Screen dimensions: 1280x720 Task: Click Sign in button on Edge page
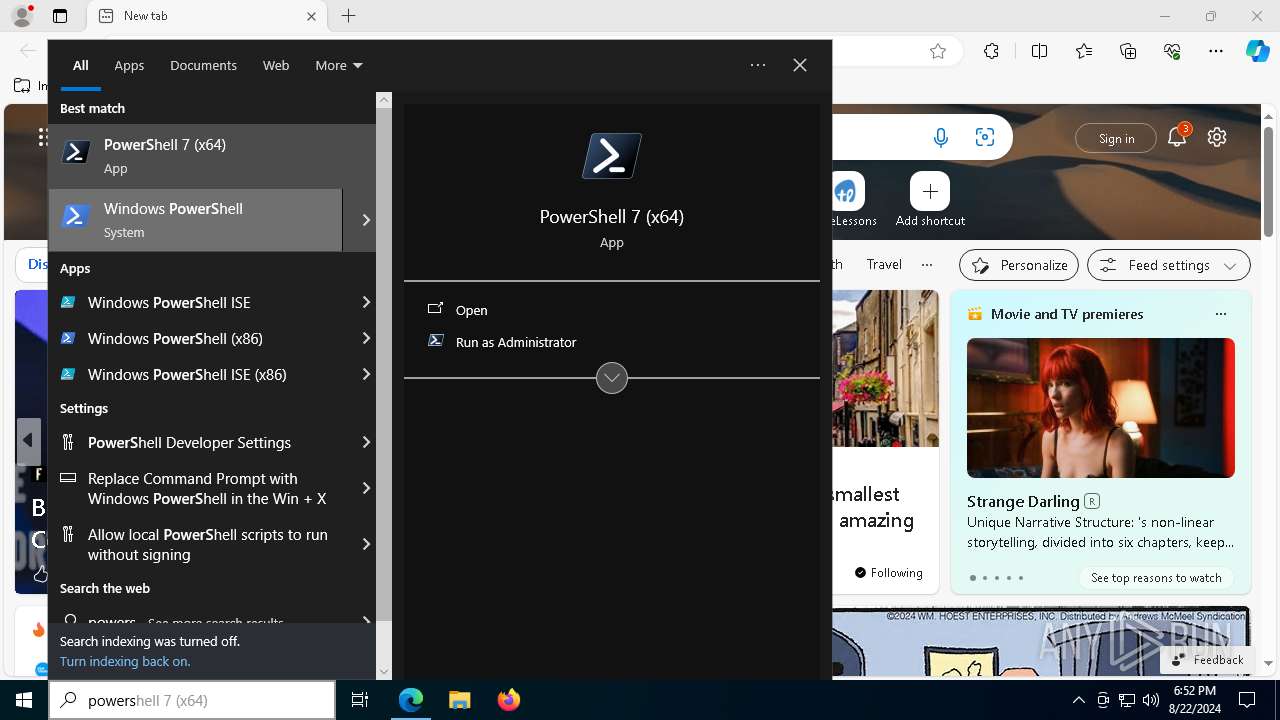1116,138
